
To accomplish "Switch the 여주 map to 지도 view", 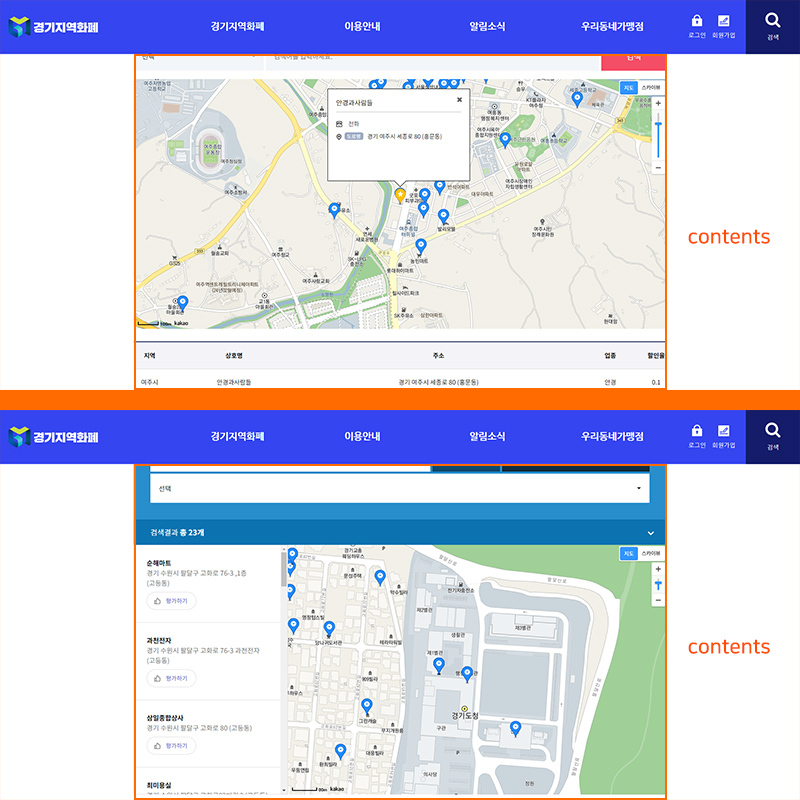I will tap(629, 88).
